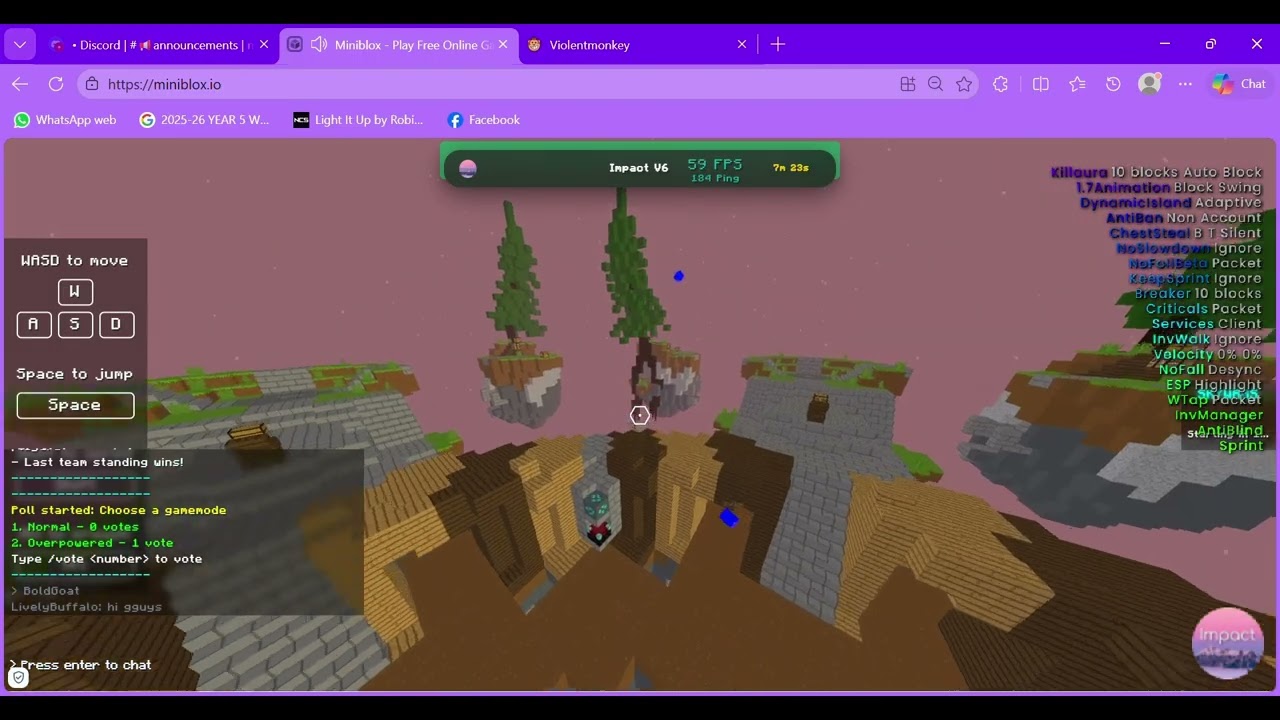This screenshot has width=1280, height=720.
Task: Open the Impact client logo button
Action: tap(1228, 643)
